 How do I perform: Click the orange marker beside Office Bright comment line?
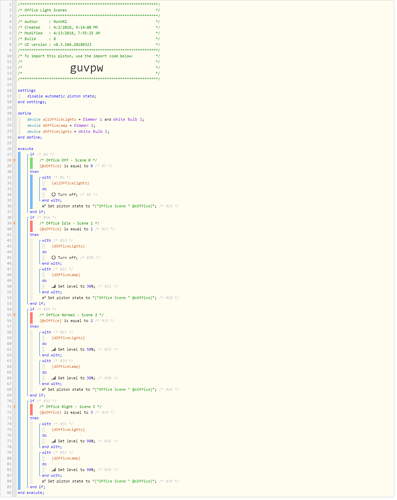pyautogui.click(x=15, y=407)
